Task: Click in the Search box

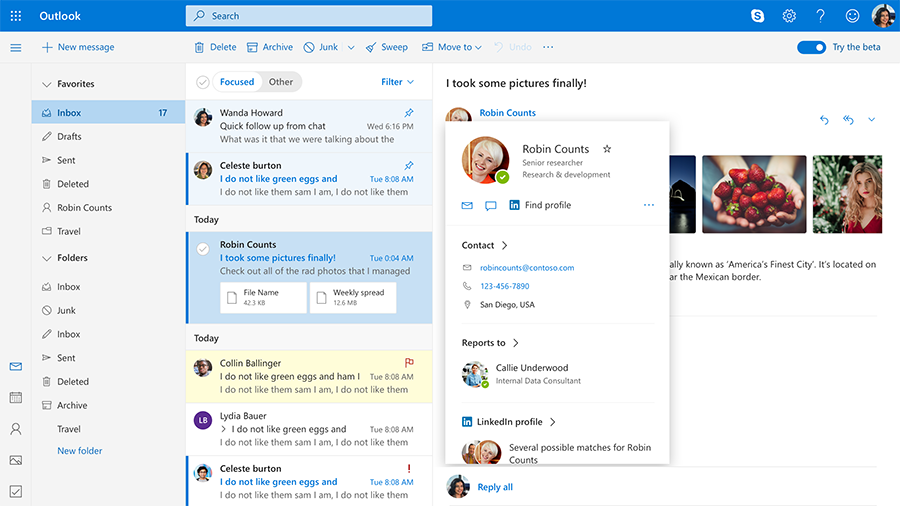Action: (x=309, y=16)
